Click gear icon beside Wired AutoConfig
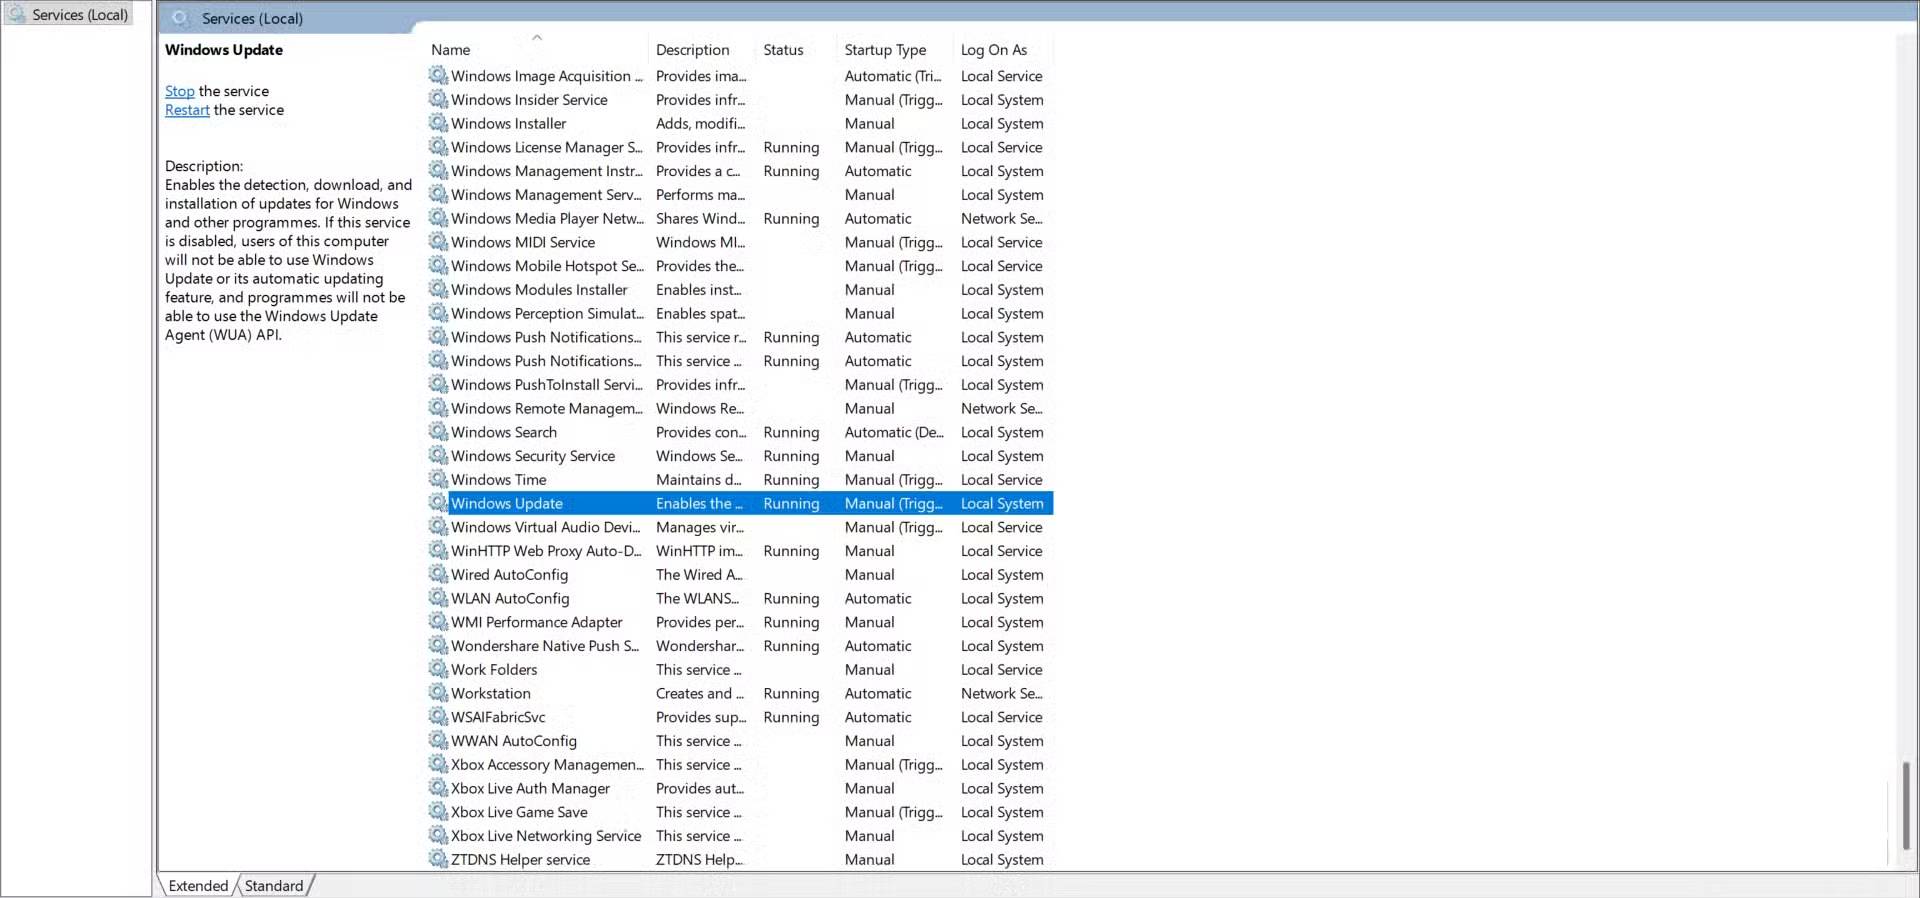This screenshot has width=1920, height=898. [x=438, y=574]
